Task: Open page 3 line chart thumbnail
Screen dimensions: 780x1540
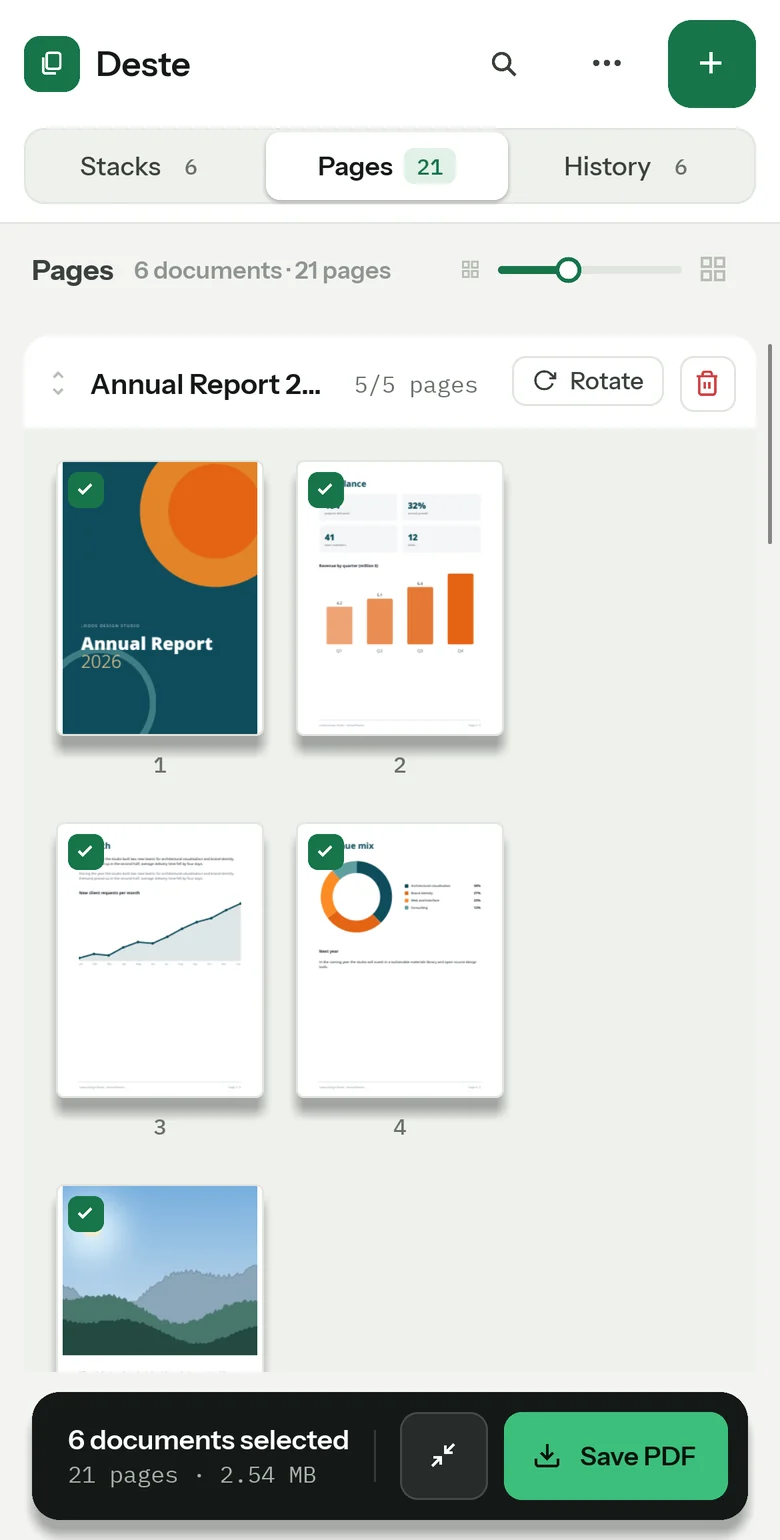Action: 160,960
